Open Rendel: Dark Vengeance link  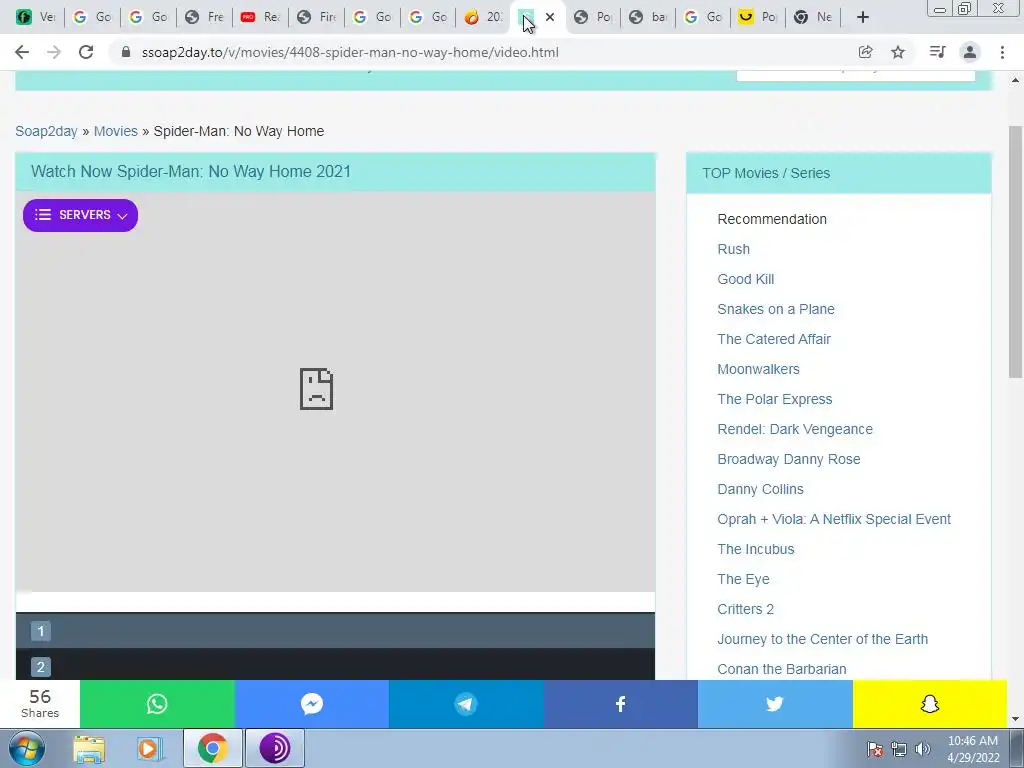pyautogui.click(x=795, y=430)
